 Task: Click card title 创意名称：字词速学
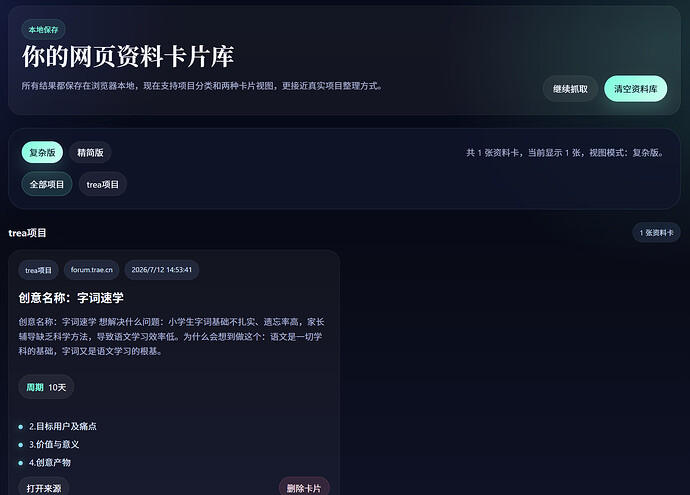click(71, 298)
